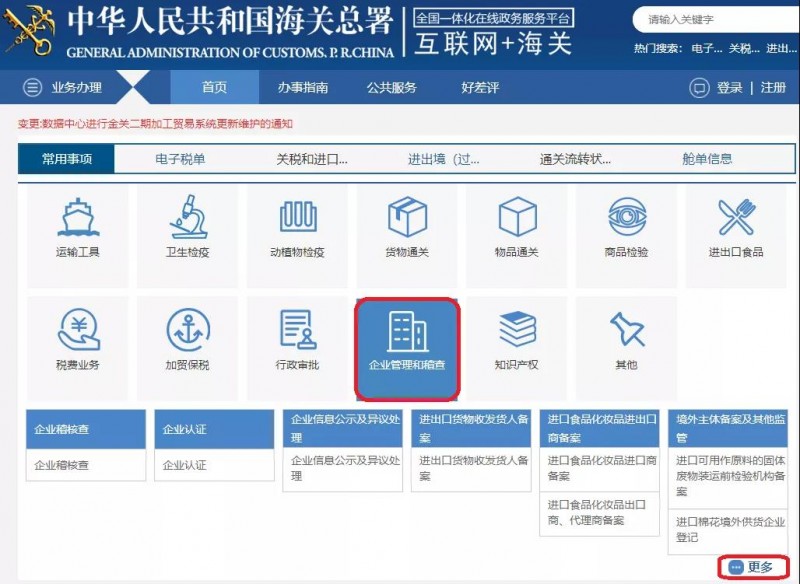Switch to the 办事指南 tab
This screenshot has height=584, width=800.
point(302,87)
